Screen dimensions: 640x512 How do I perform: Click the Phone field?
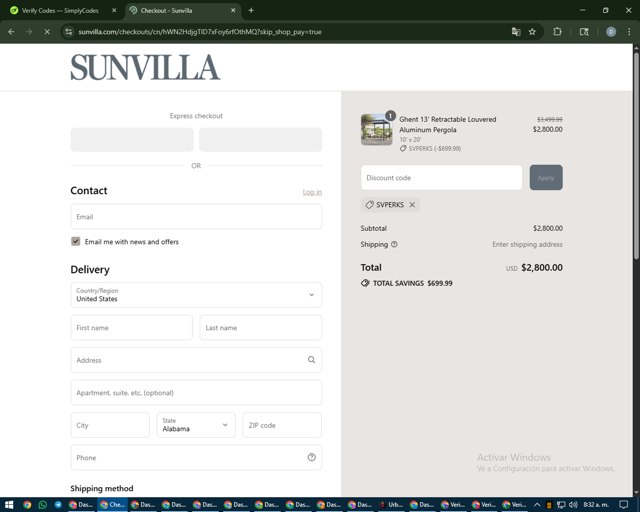[196, 458]
